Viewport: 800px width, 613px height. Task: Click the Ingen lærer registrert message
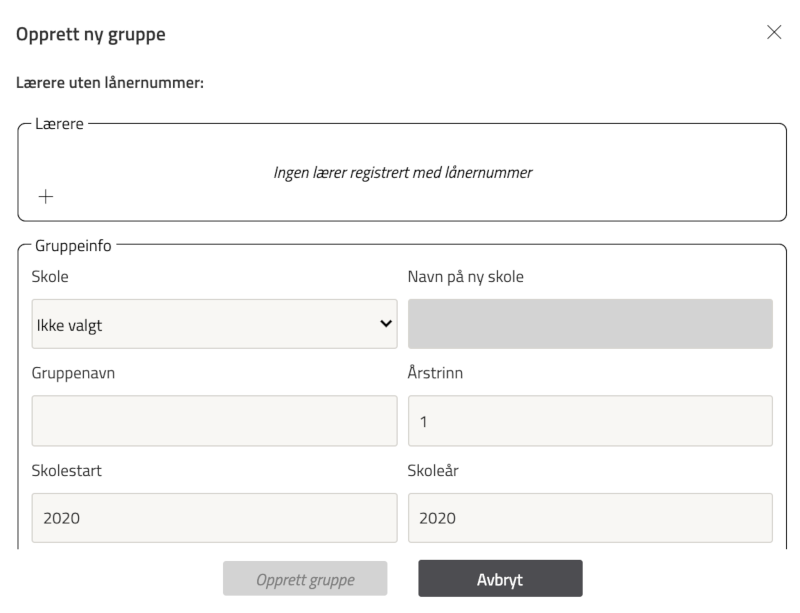tap(403, 173)
